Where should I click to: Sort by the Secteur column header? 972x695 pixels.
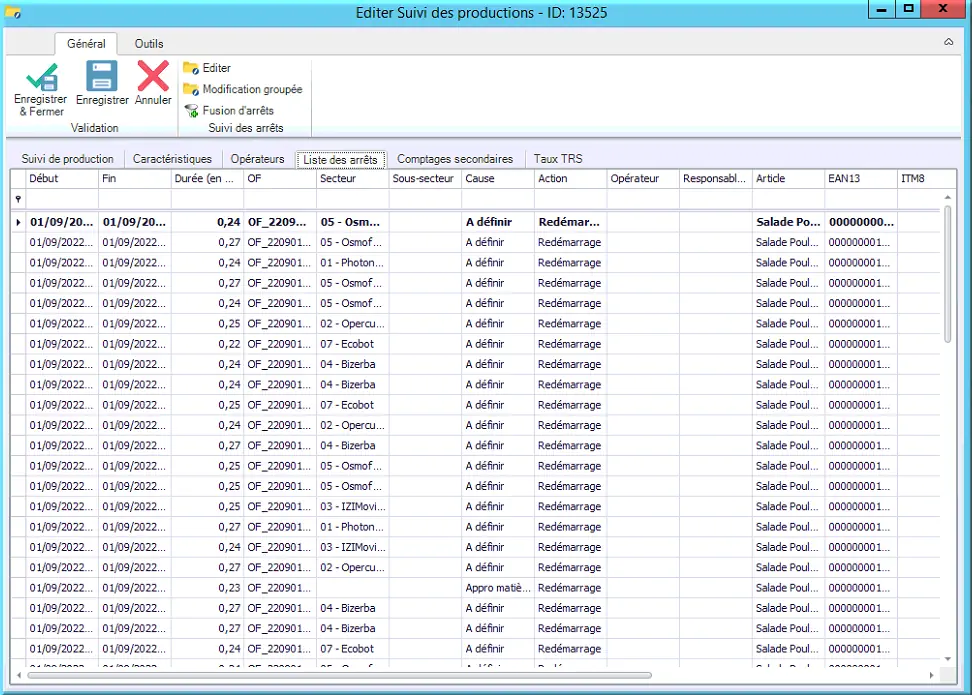point(352,179)
